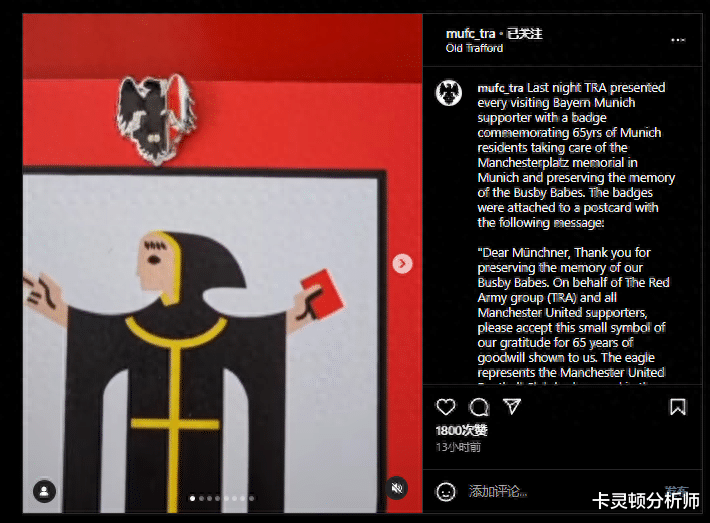Open comments via speech bubble icon
This screenshot has width=710, height=523.
coord(479,407)
